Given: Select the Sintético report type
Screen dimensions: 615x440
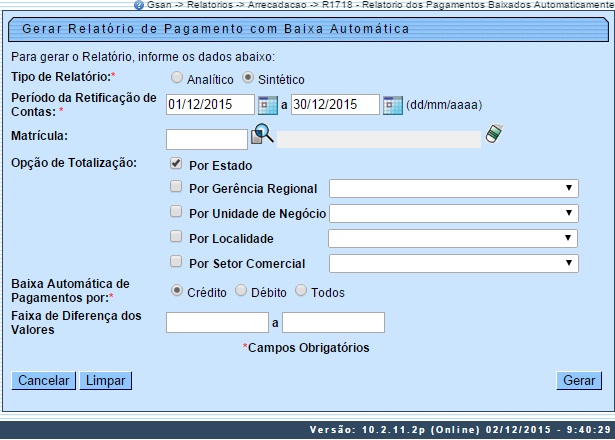Looking at the screenshot, I should point(250,78).
